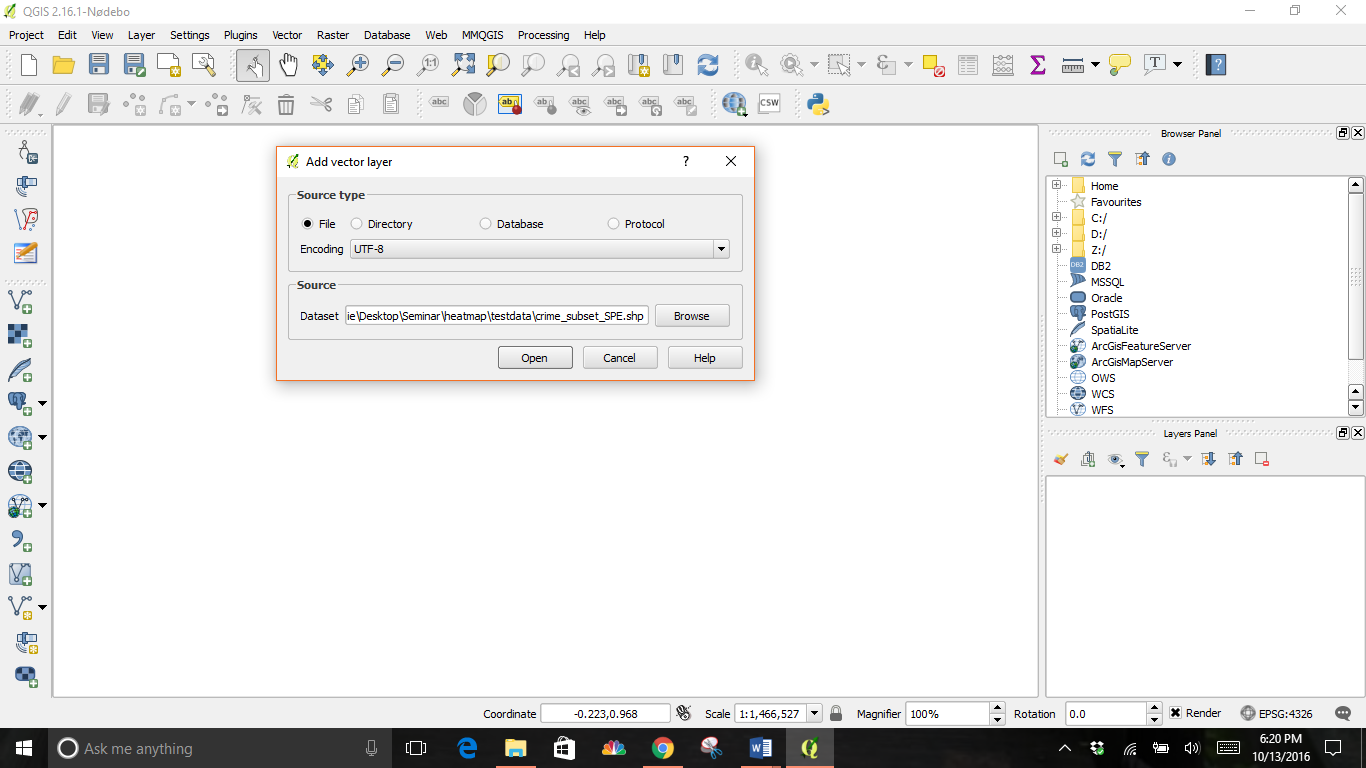
Task: Click the Browse button
Action: (691, 316)
